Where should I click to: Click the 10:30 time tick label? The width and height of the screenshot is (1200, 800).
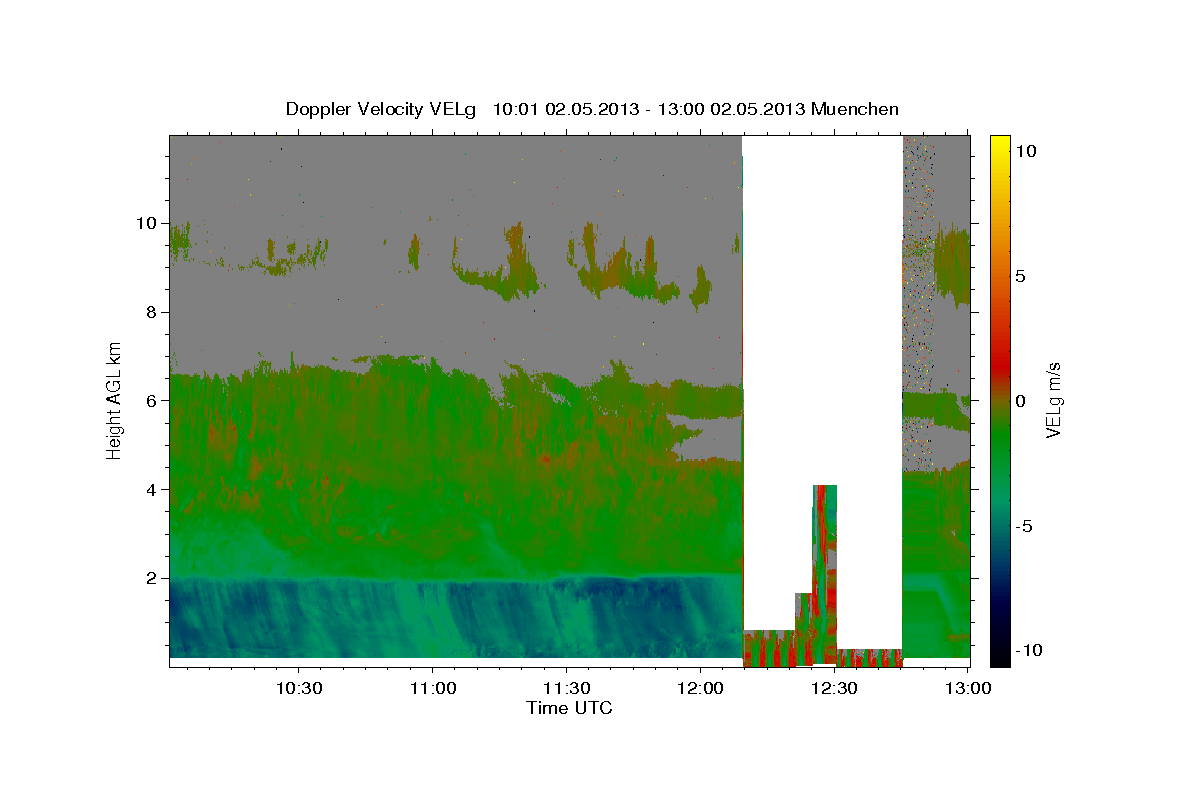[299, 689]
